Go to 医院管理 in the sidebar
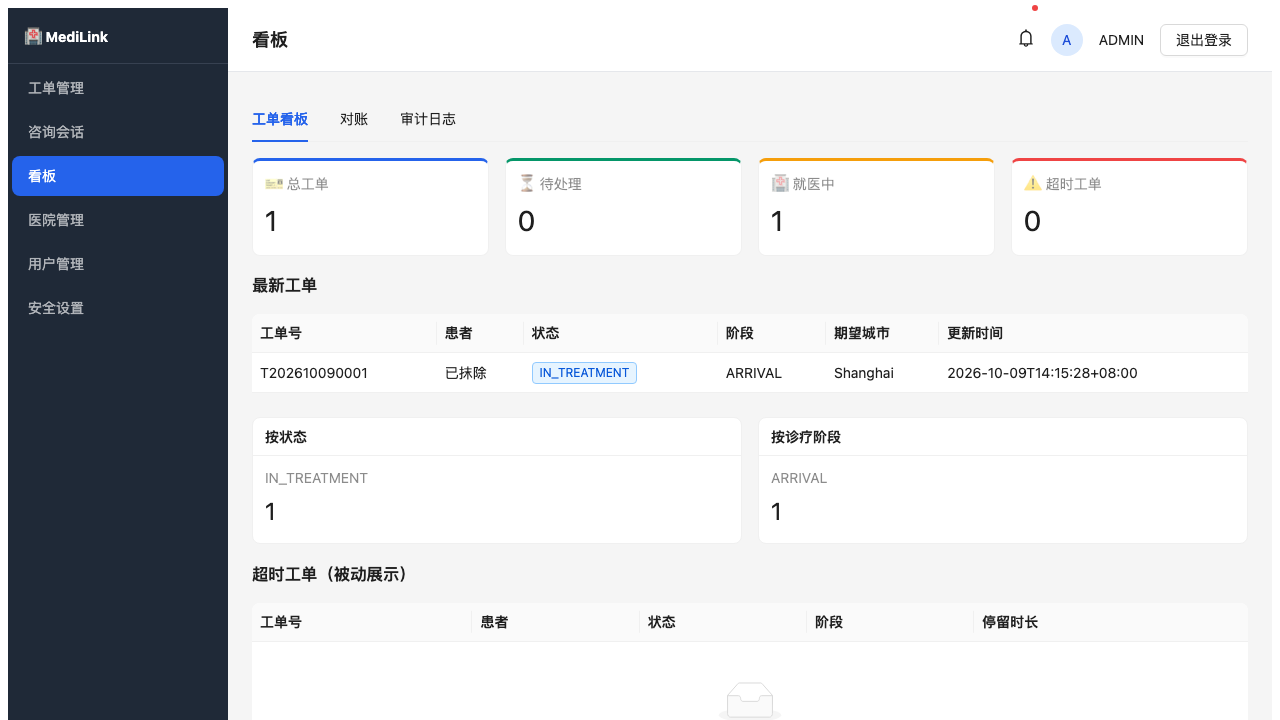The height and width of the screenshot is (720, 1280). (118, 220)
